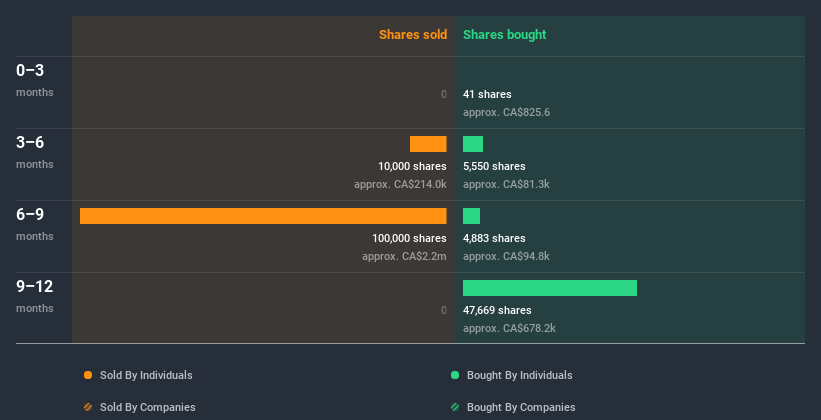Click the 6–9 months row label

point(35,224)
